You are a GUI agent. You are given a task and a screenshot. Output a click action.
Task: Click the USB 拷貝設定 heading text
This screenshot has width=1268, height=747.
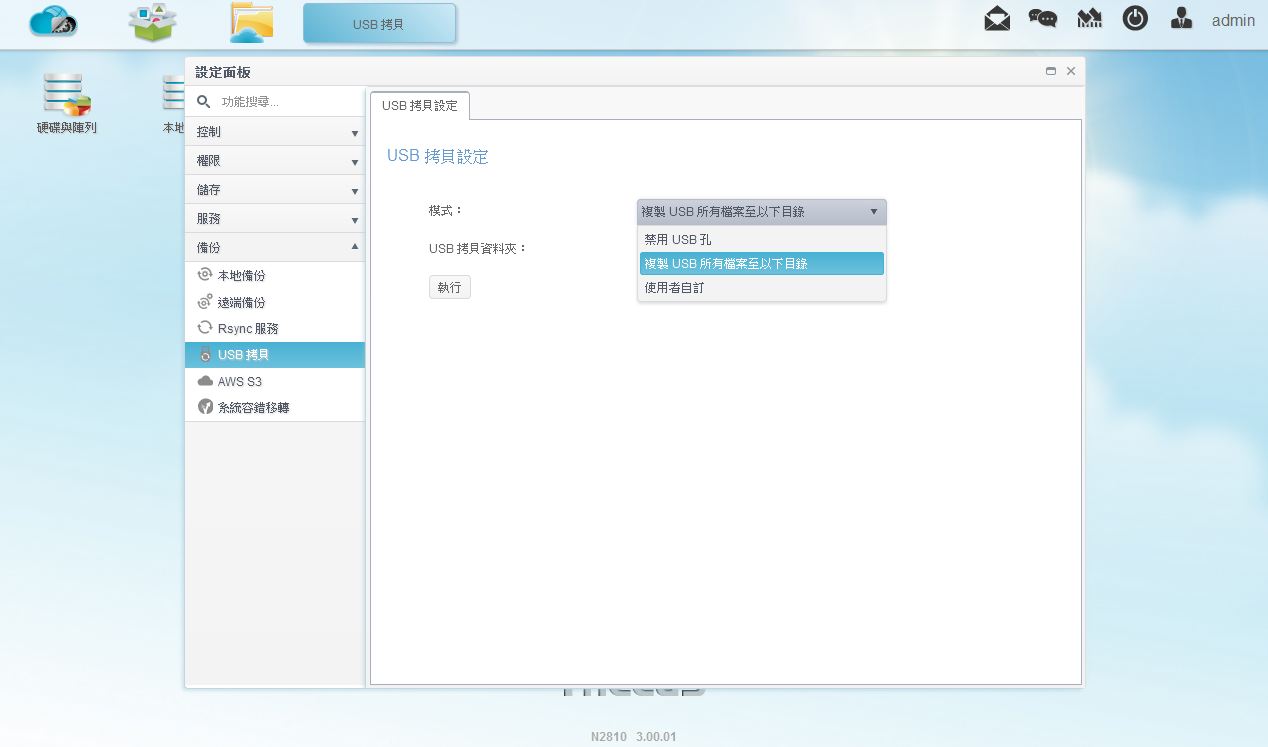tap(438, 156)
